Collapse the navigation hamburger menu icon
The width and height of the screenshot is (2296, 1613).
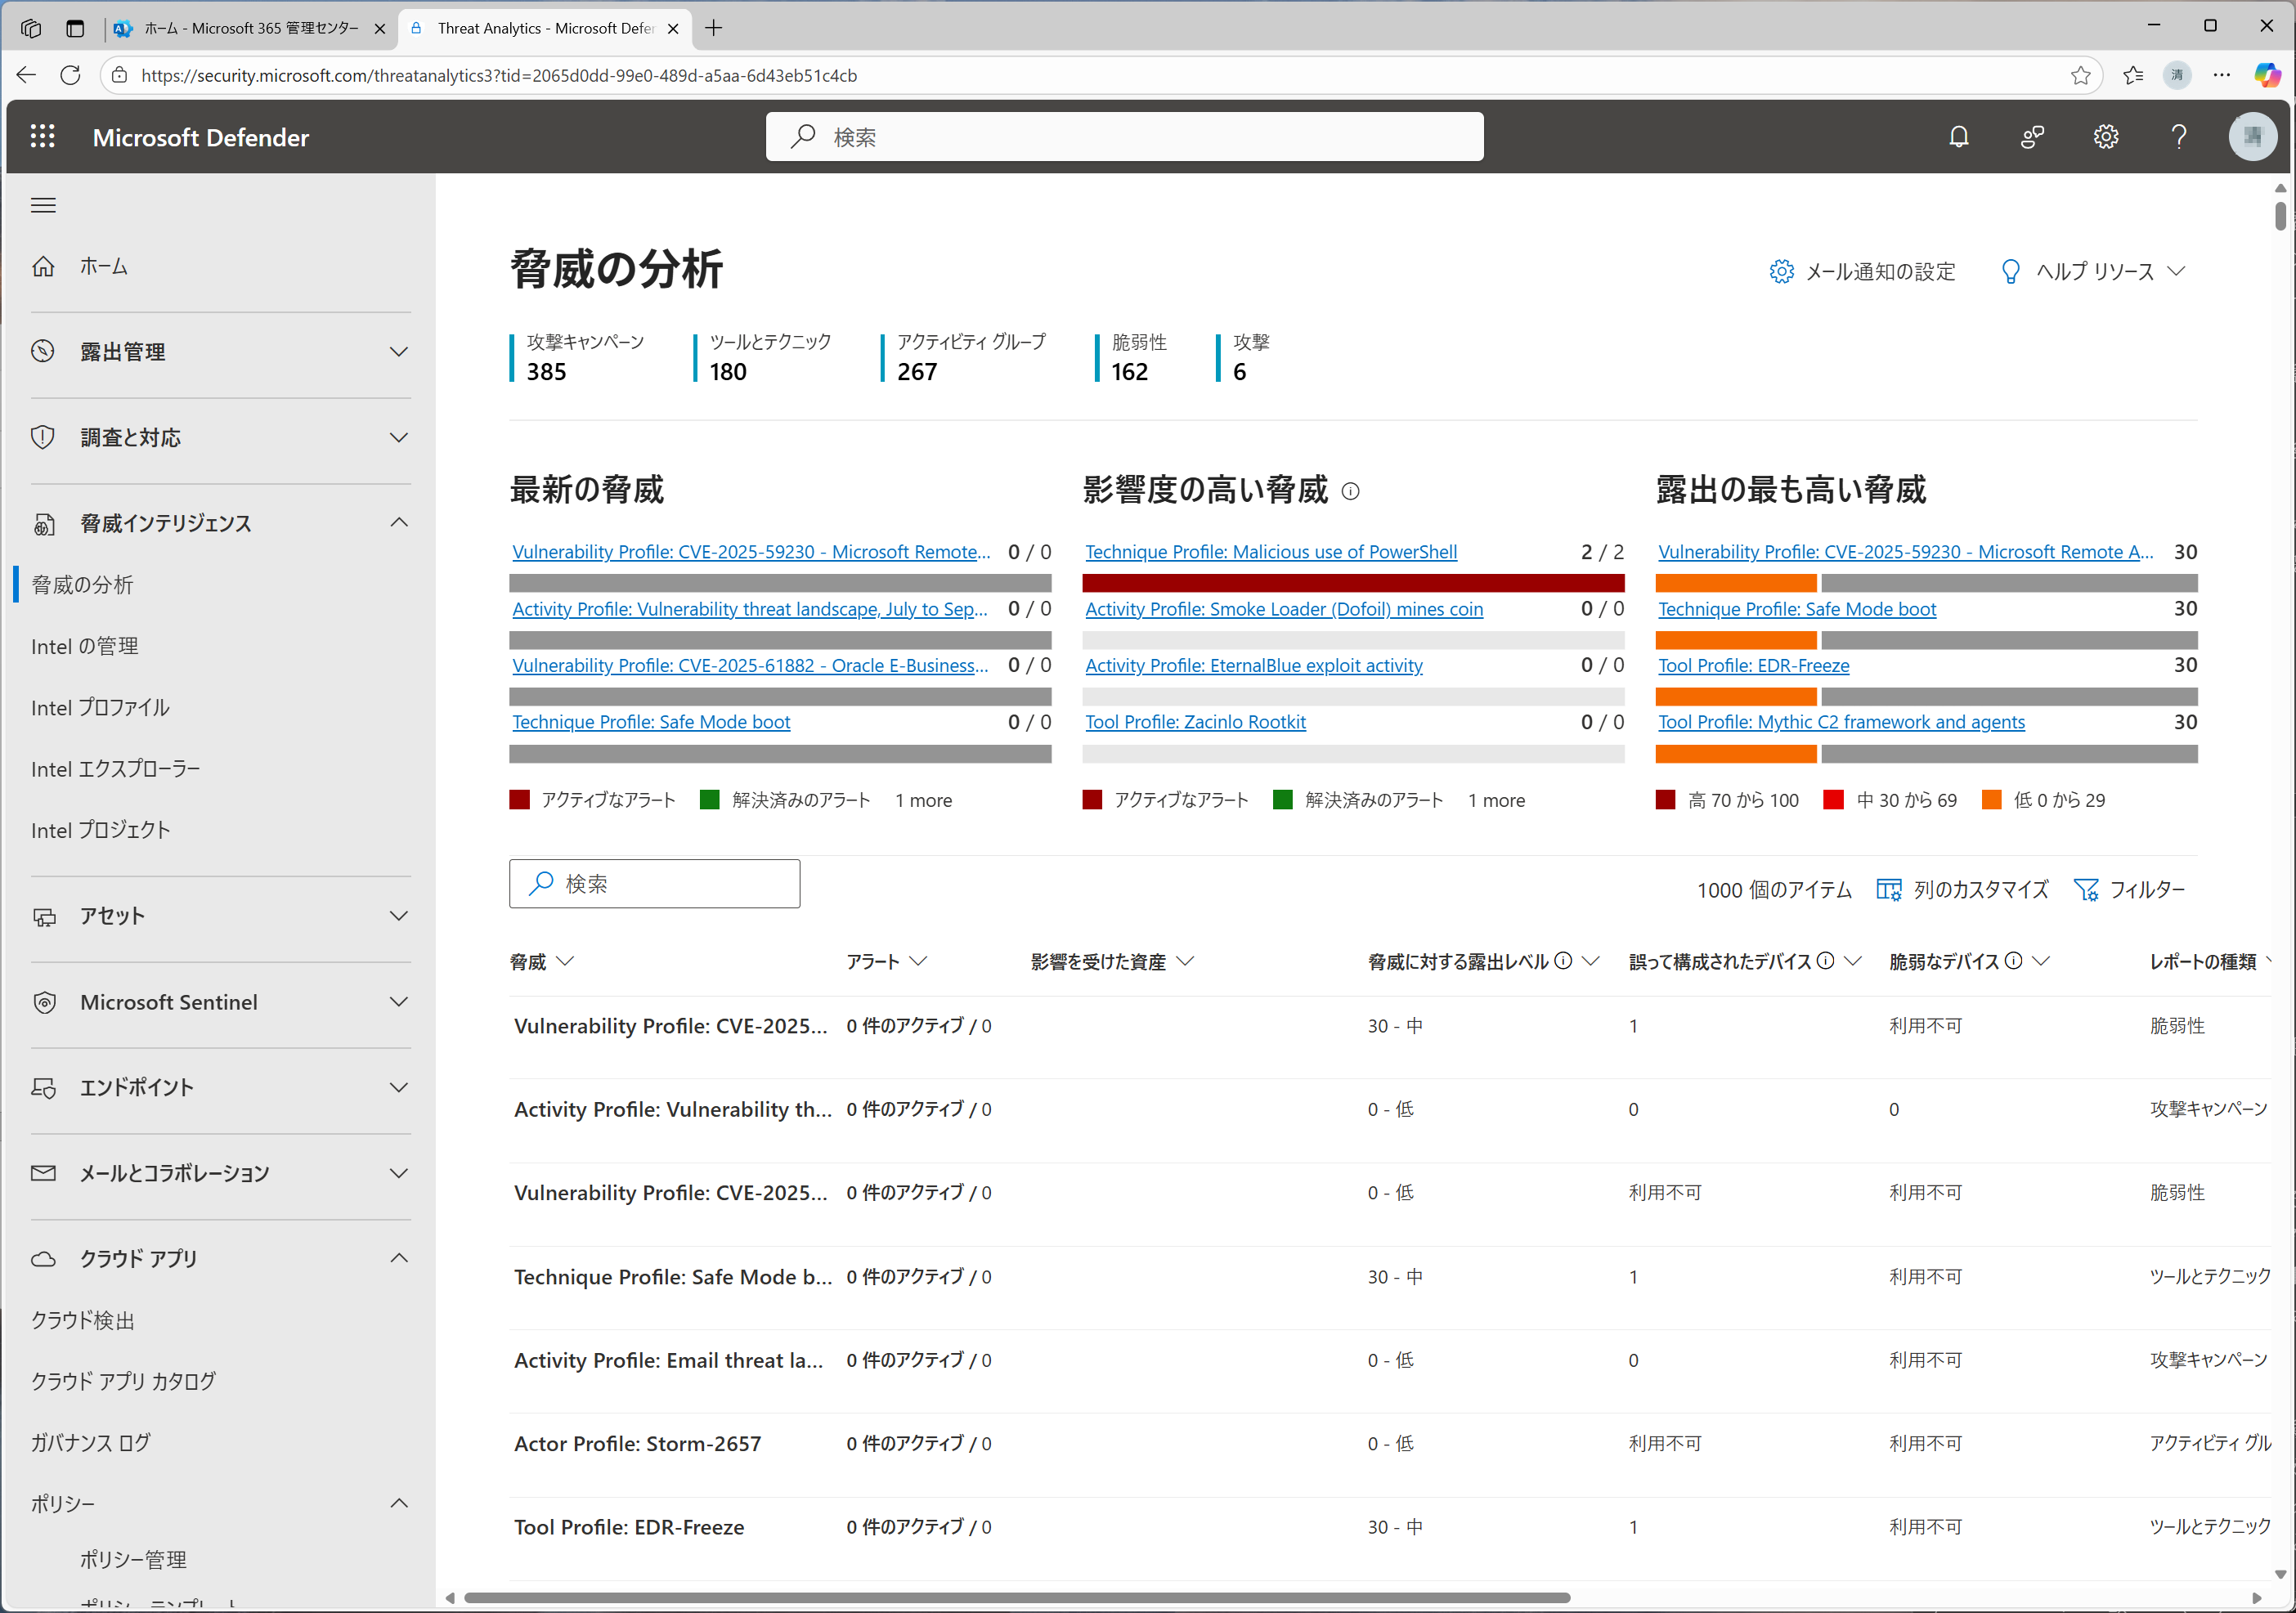43,206
